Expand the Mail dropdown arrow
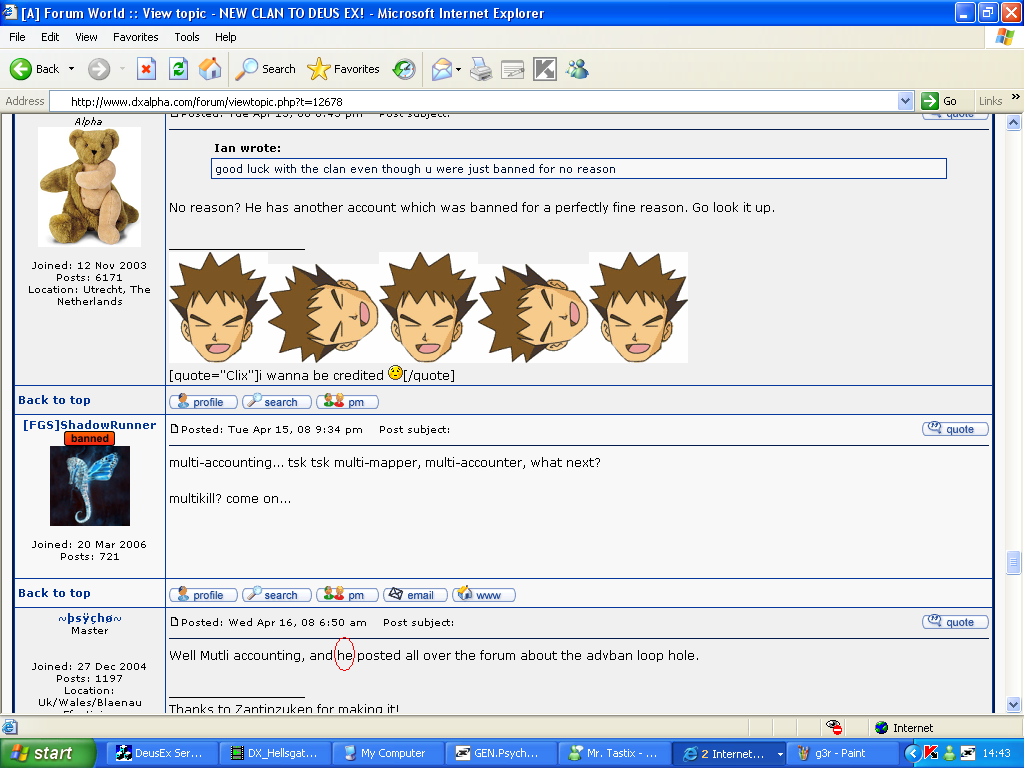This screenshot has height=768, width=1024. click(x=458, y=69)
